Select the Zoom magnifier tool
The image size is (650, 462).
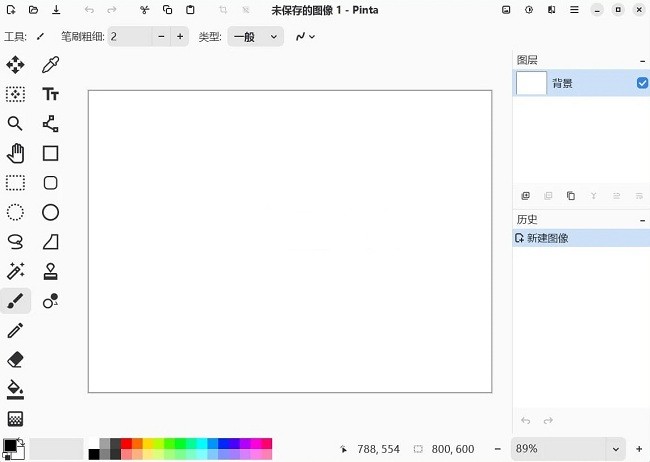15,124
